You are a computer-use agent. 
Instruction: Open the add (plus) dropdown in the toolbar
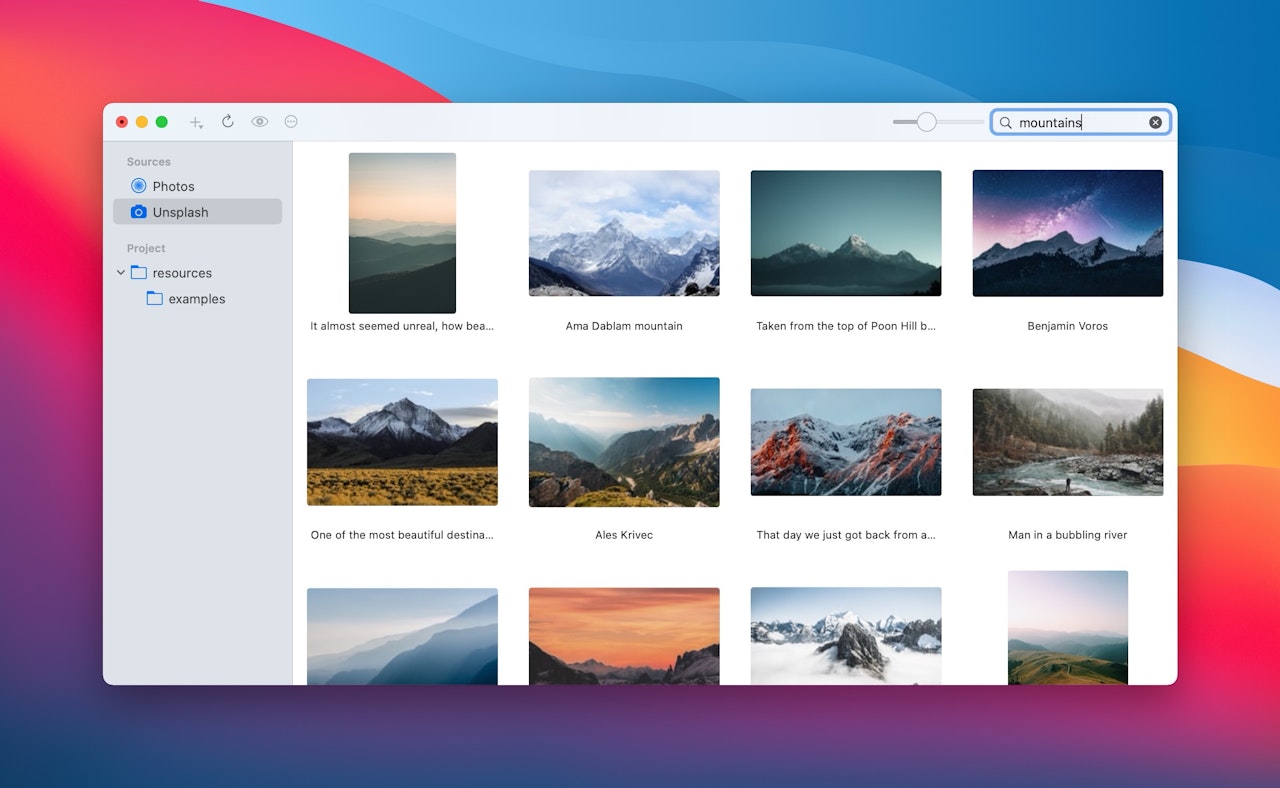point(196,122)
